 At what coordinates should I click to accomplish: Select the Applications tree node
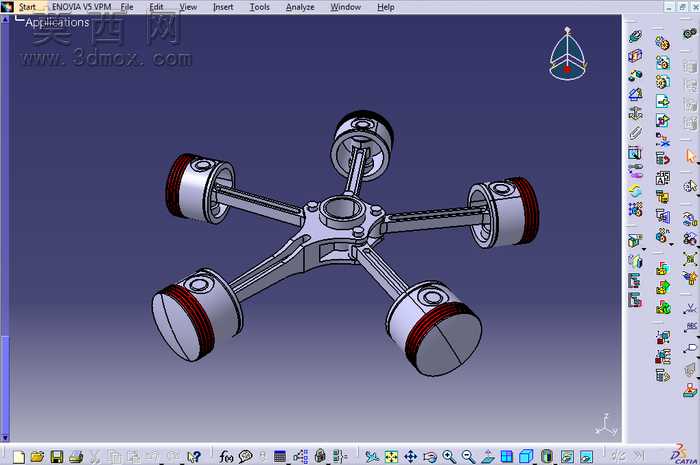(x=57, y=22)
